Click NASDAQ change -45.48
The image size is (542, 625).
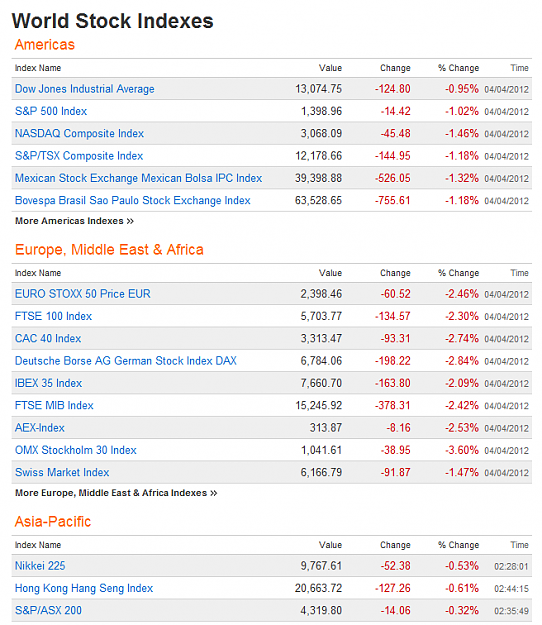pyautogui.click(x=395, y=134)
